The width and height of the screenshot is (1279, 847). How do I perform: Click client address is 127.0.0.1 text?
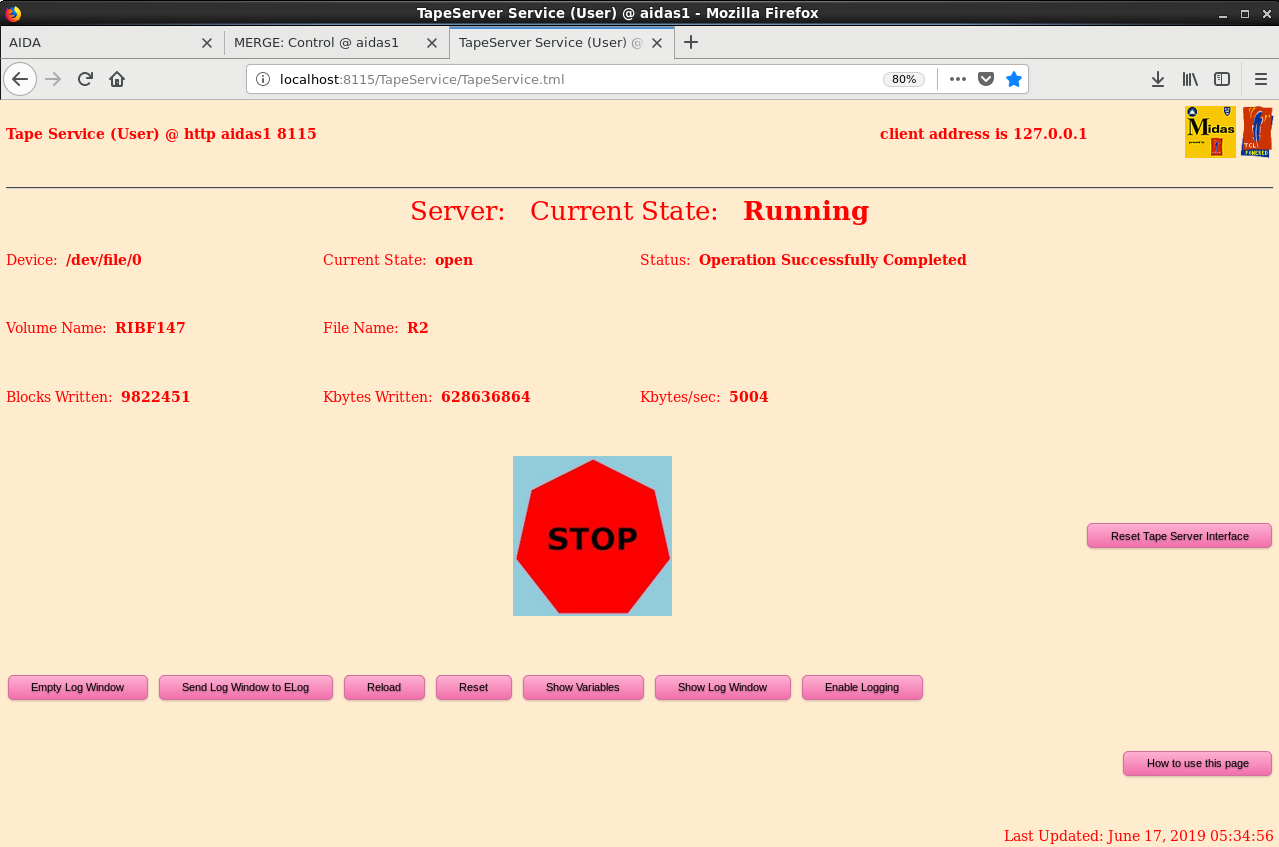click(983, 134)
